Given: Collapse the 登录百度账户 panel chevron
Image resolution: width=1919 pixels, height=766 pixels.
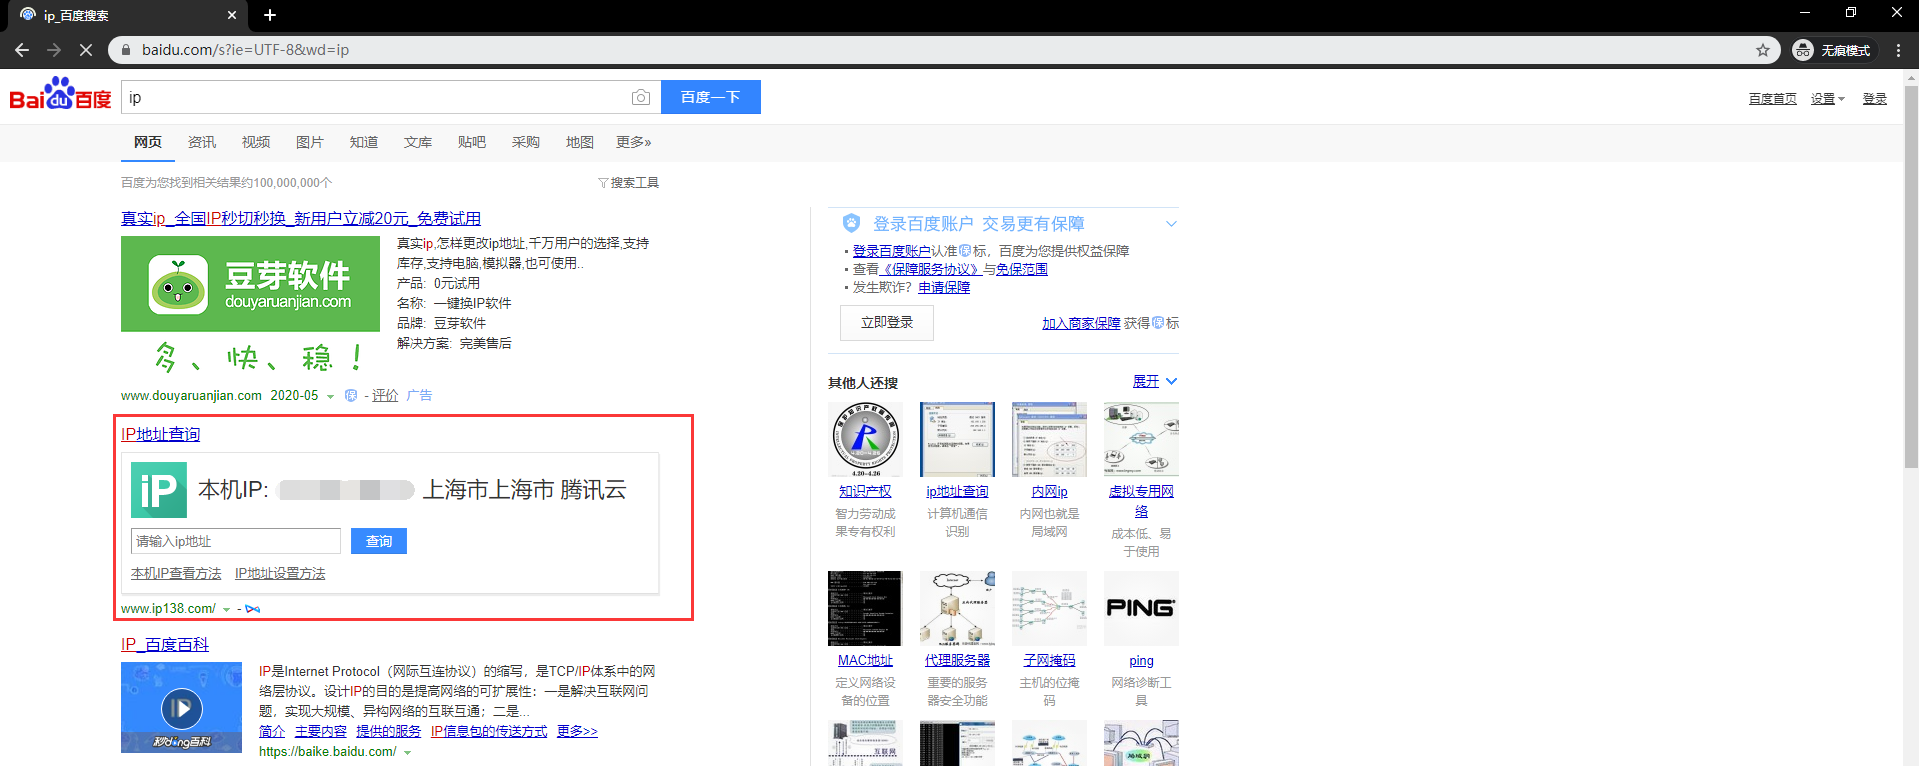Looking at the screenshot, I should click(1171, 224).
